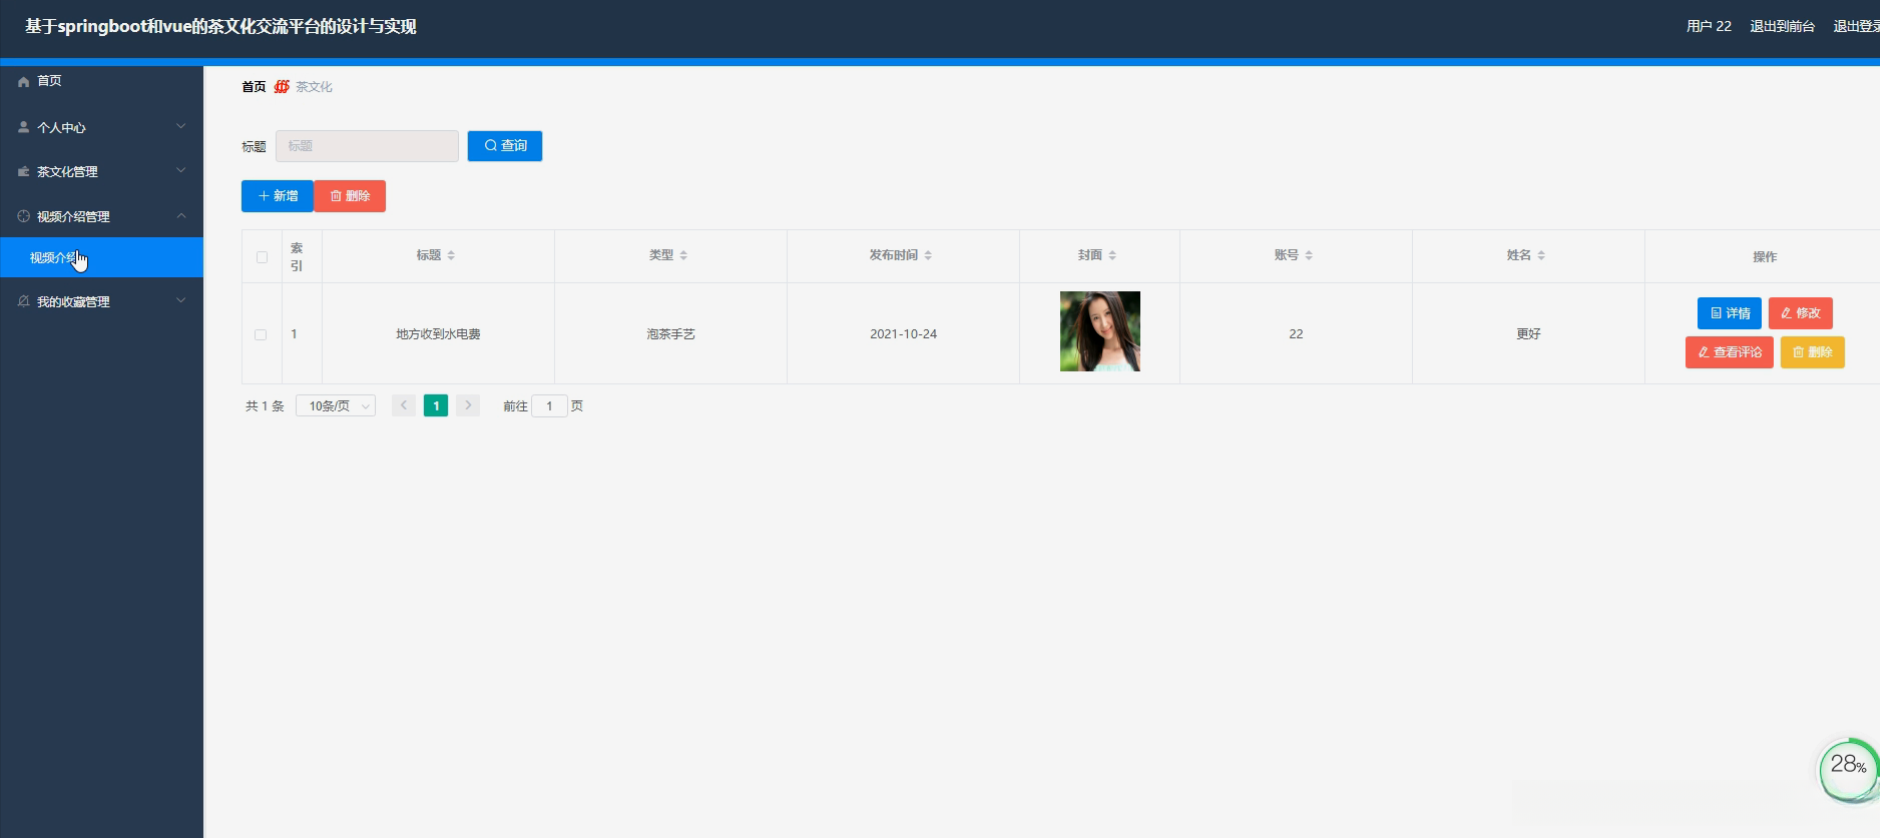Screen dimensions: 1880x838
Task: Click the platform title in the top bar
Action: (x=221, y=27)
